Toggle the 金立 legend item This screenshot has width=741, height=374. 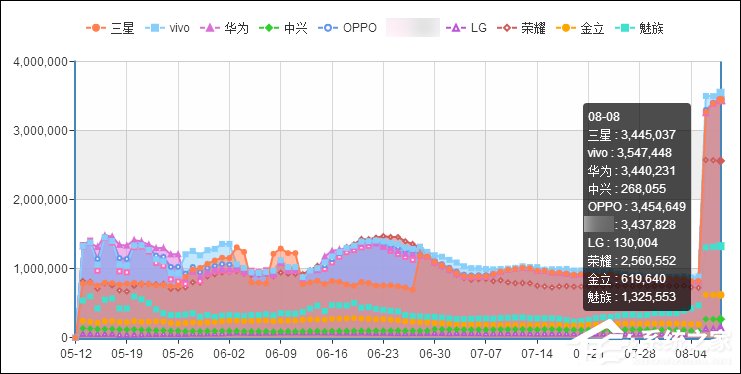[580, 28]
